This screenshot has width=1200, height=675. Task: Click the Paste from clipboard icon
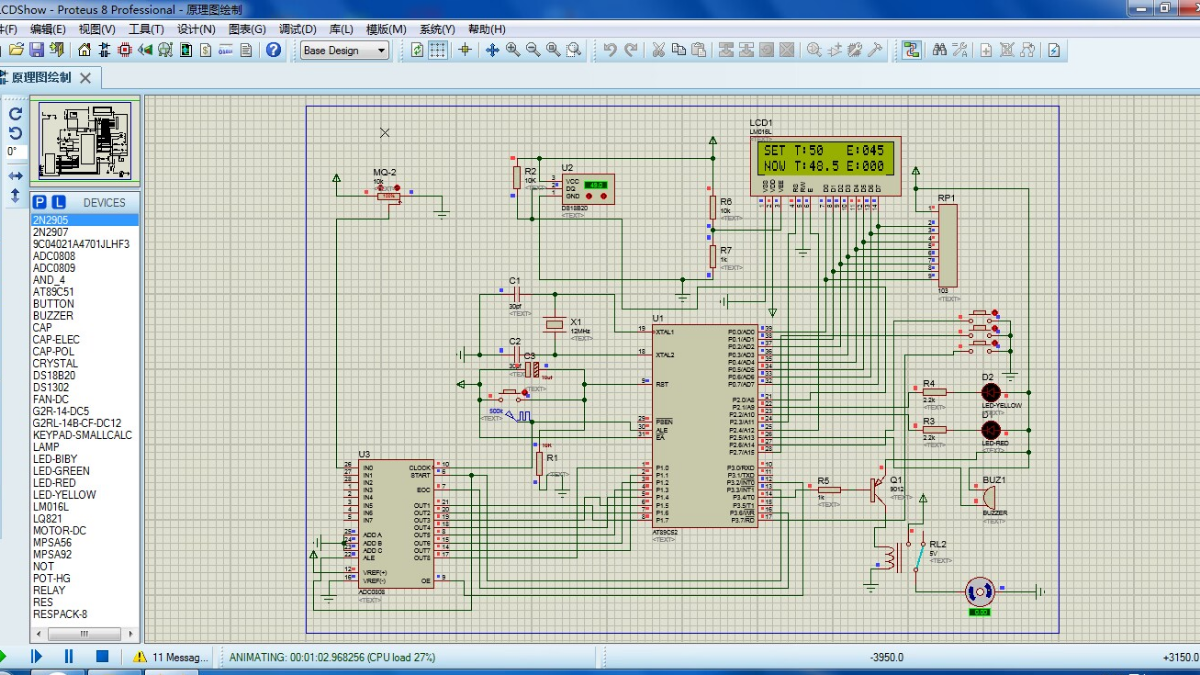[x=699, y=50]
